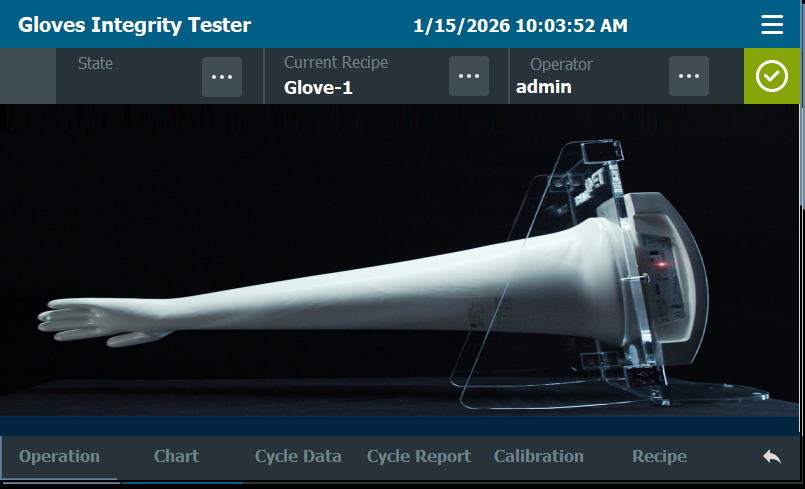This screenshot has width=805, height=489.
Task: Switch to the Operation tab
Action: tap(59, 456)
